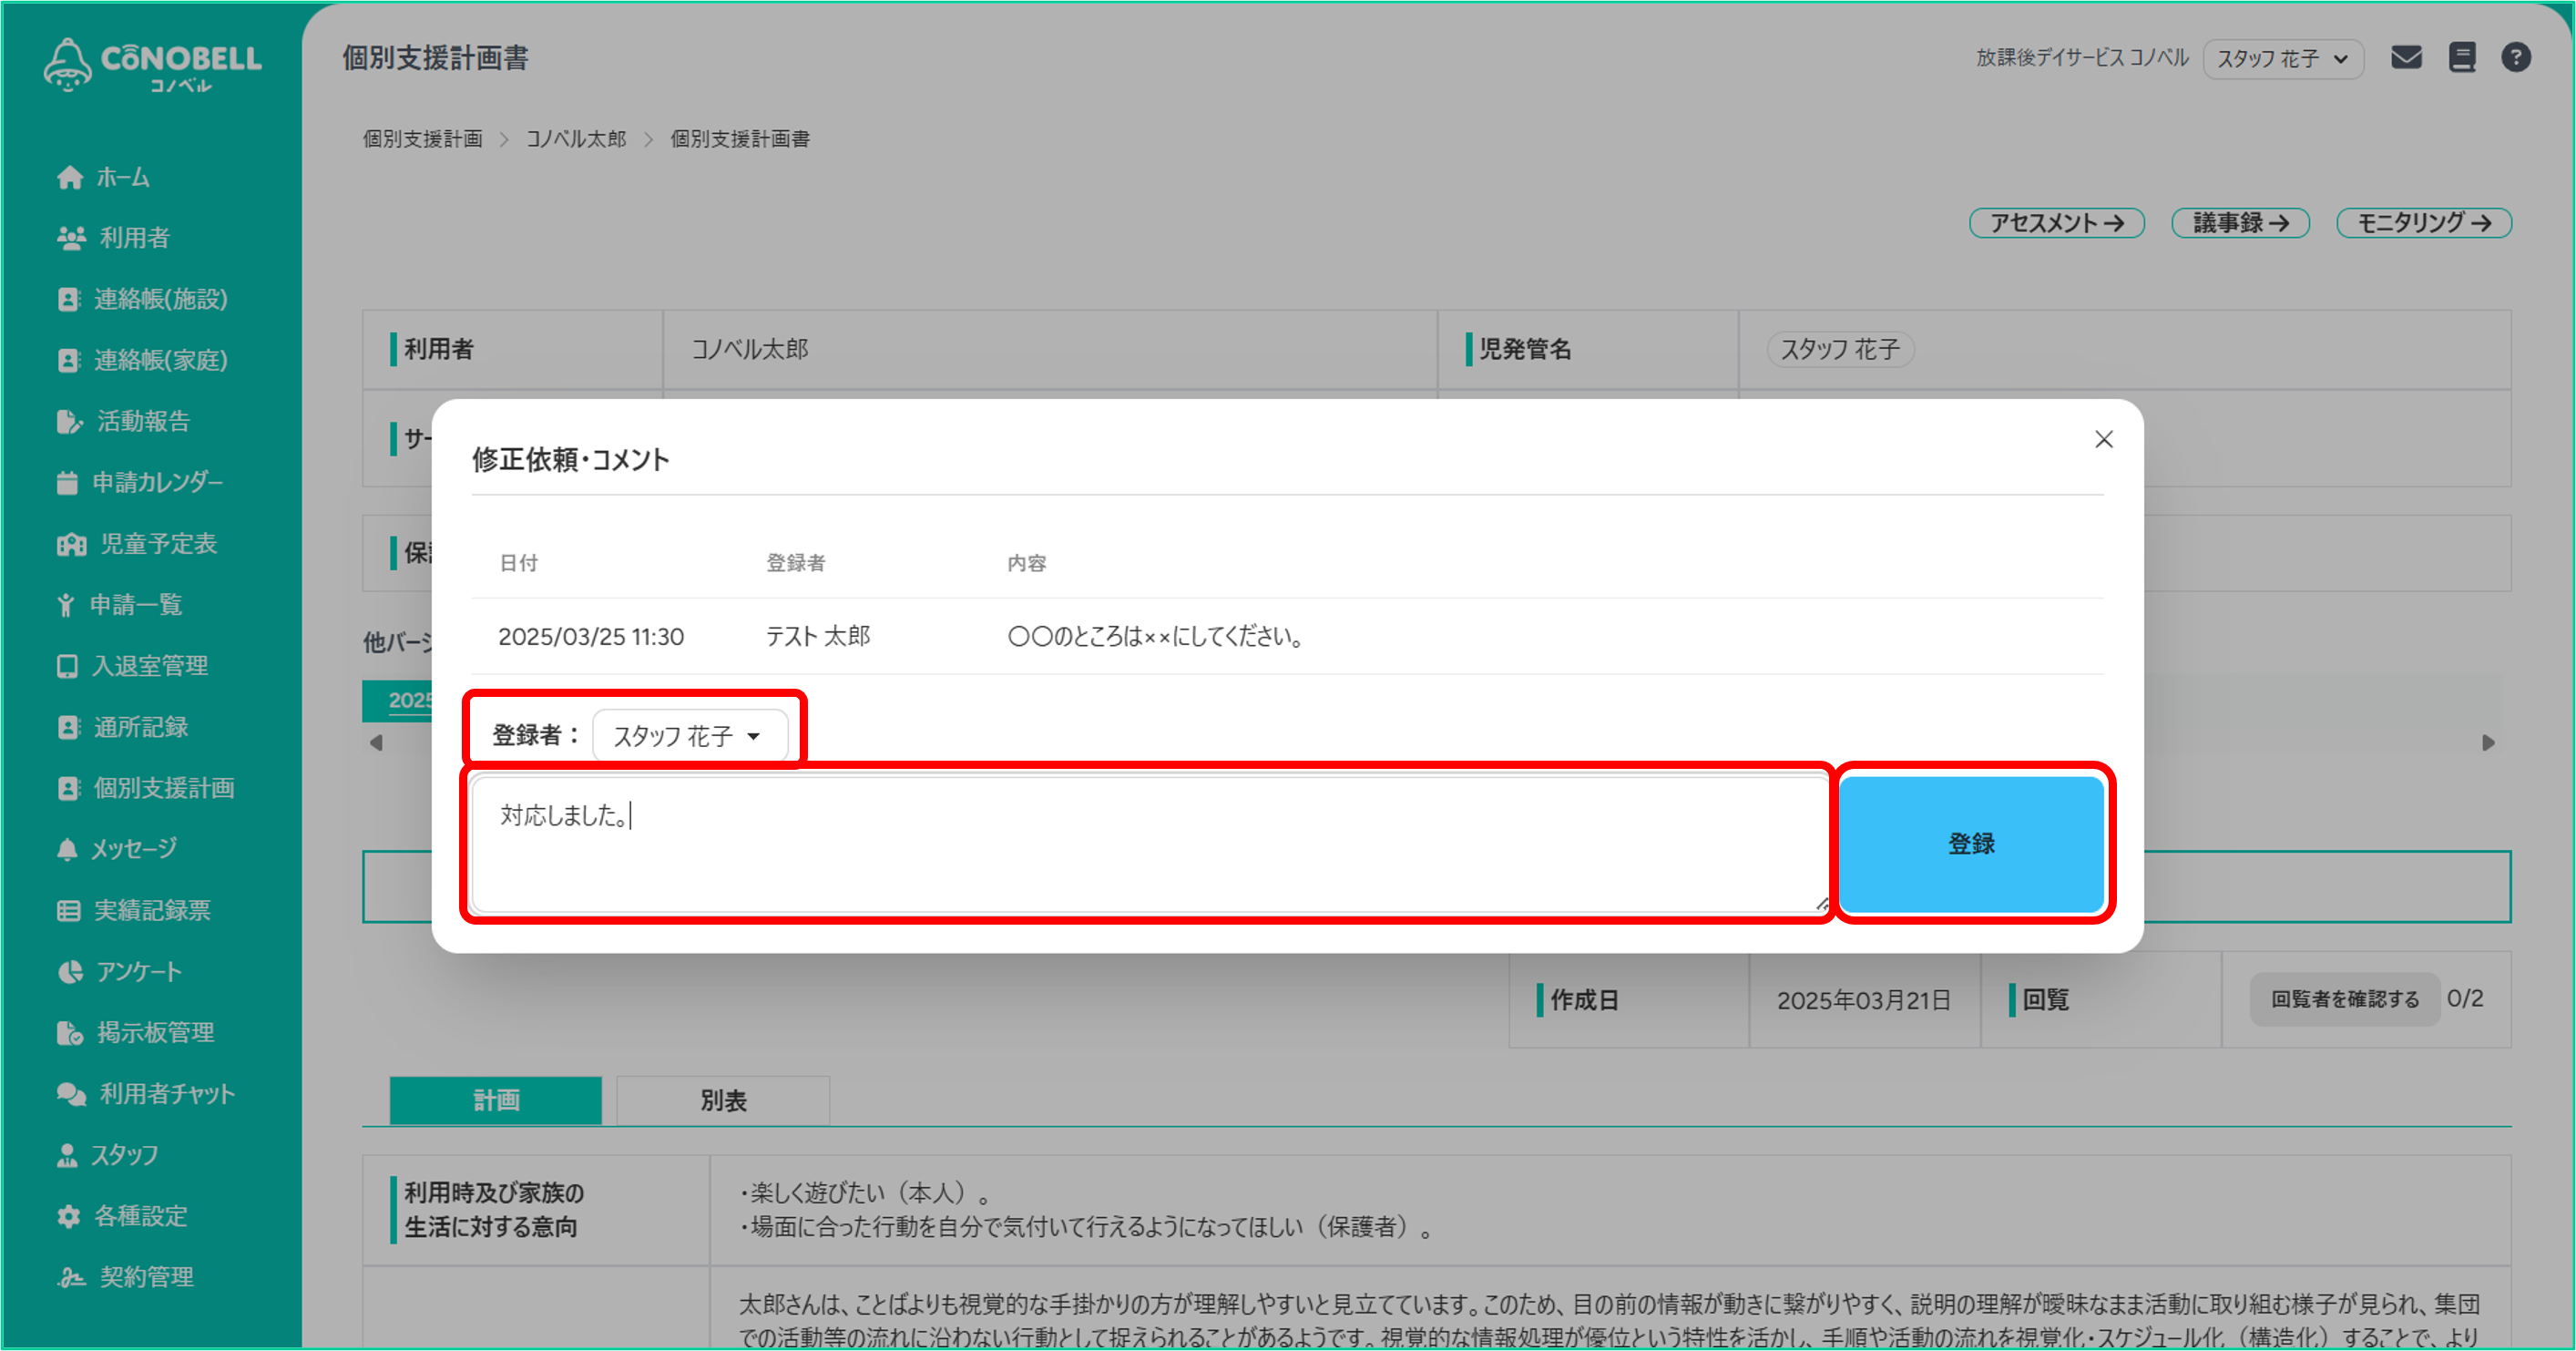Image resolution: width=2576 pixels, height=1351 pixels.
Task: Open 実績記録票 table icon
Action: tap(68, 910)
